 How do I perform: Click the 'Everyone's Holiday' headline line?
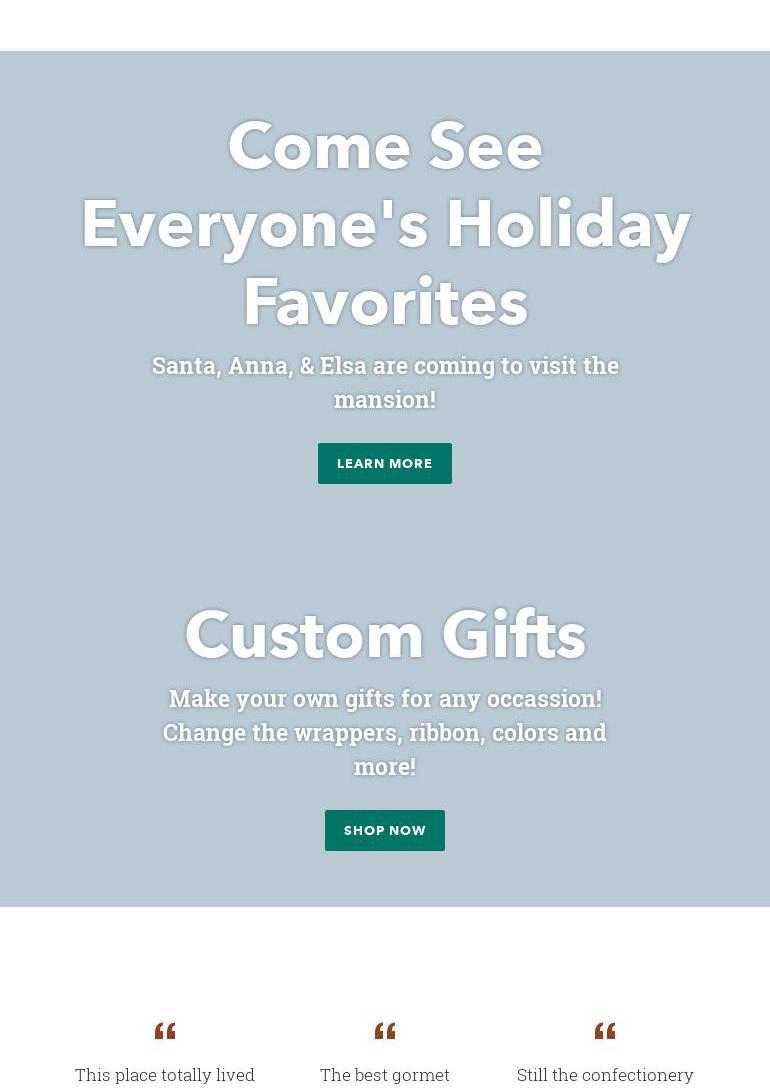click(385, 226)
